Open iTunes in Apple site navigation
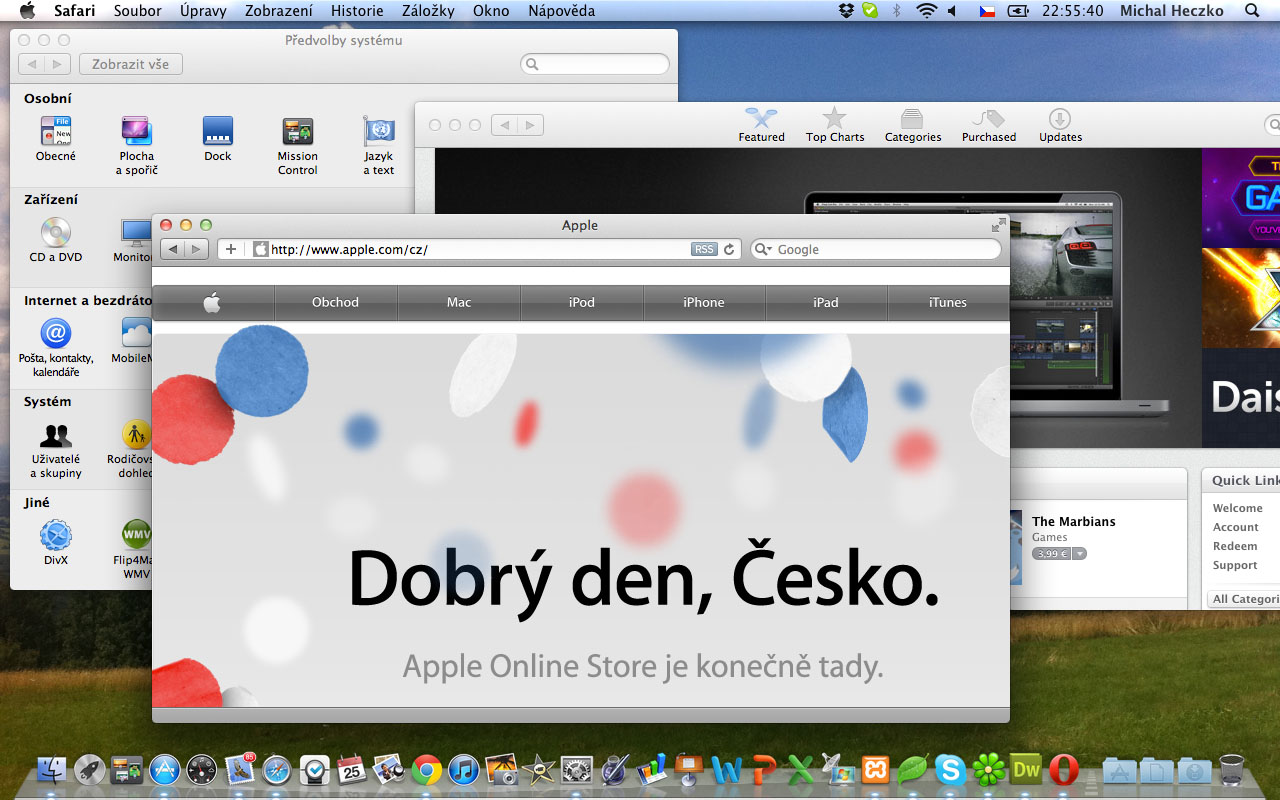Image resolution: width=1280 pixels, height=800 pixels. 948,302
